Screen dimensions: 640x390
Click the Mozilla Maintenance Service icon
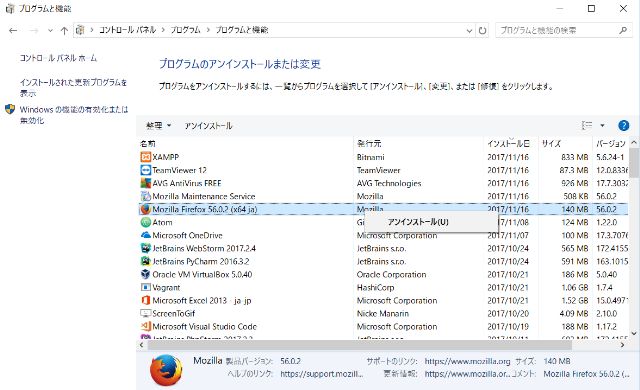(146, 196)
